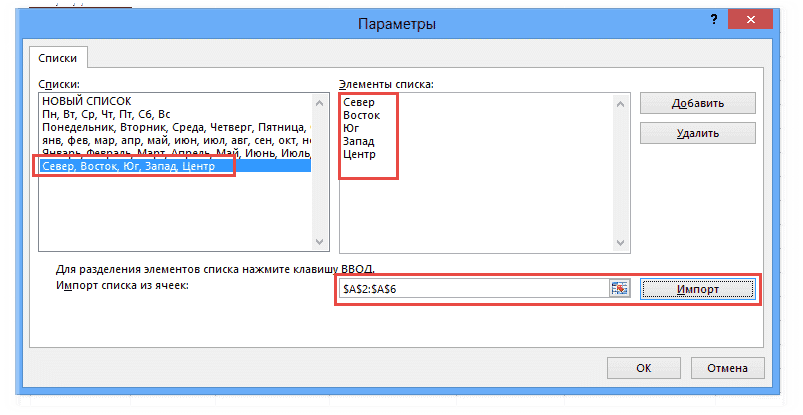
Task: Click the Импорт button
Action: [696, 288]
